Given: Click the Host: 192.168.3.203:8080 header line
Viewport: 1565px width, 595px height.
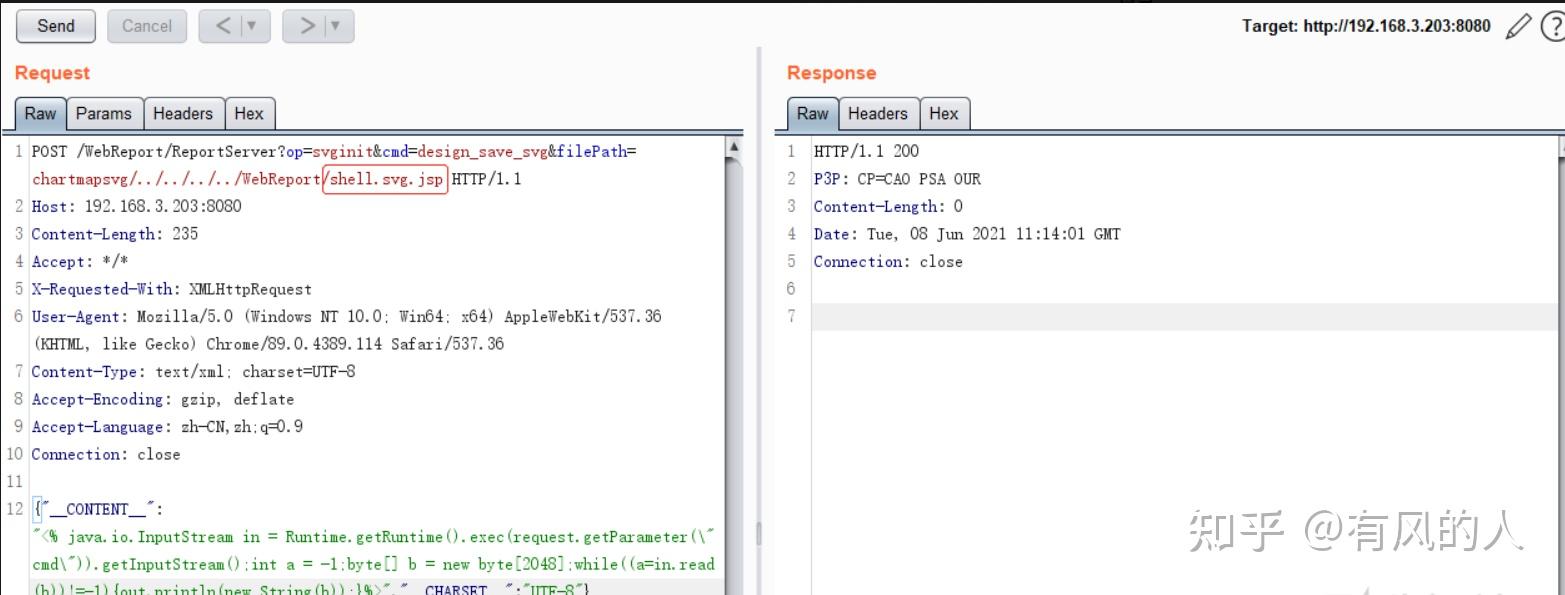Looking at the screenshot, I should tap(136, 207).
